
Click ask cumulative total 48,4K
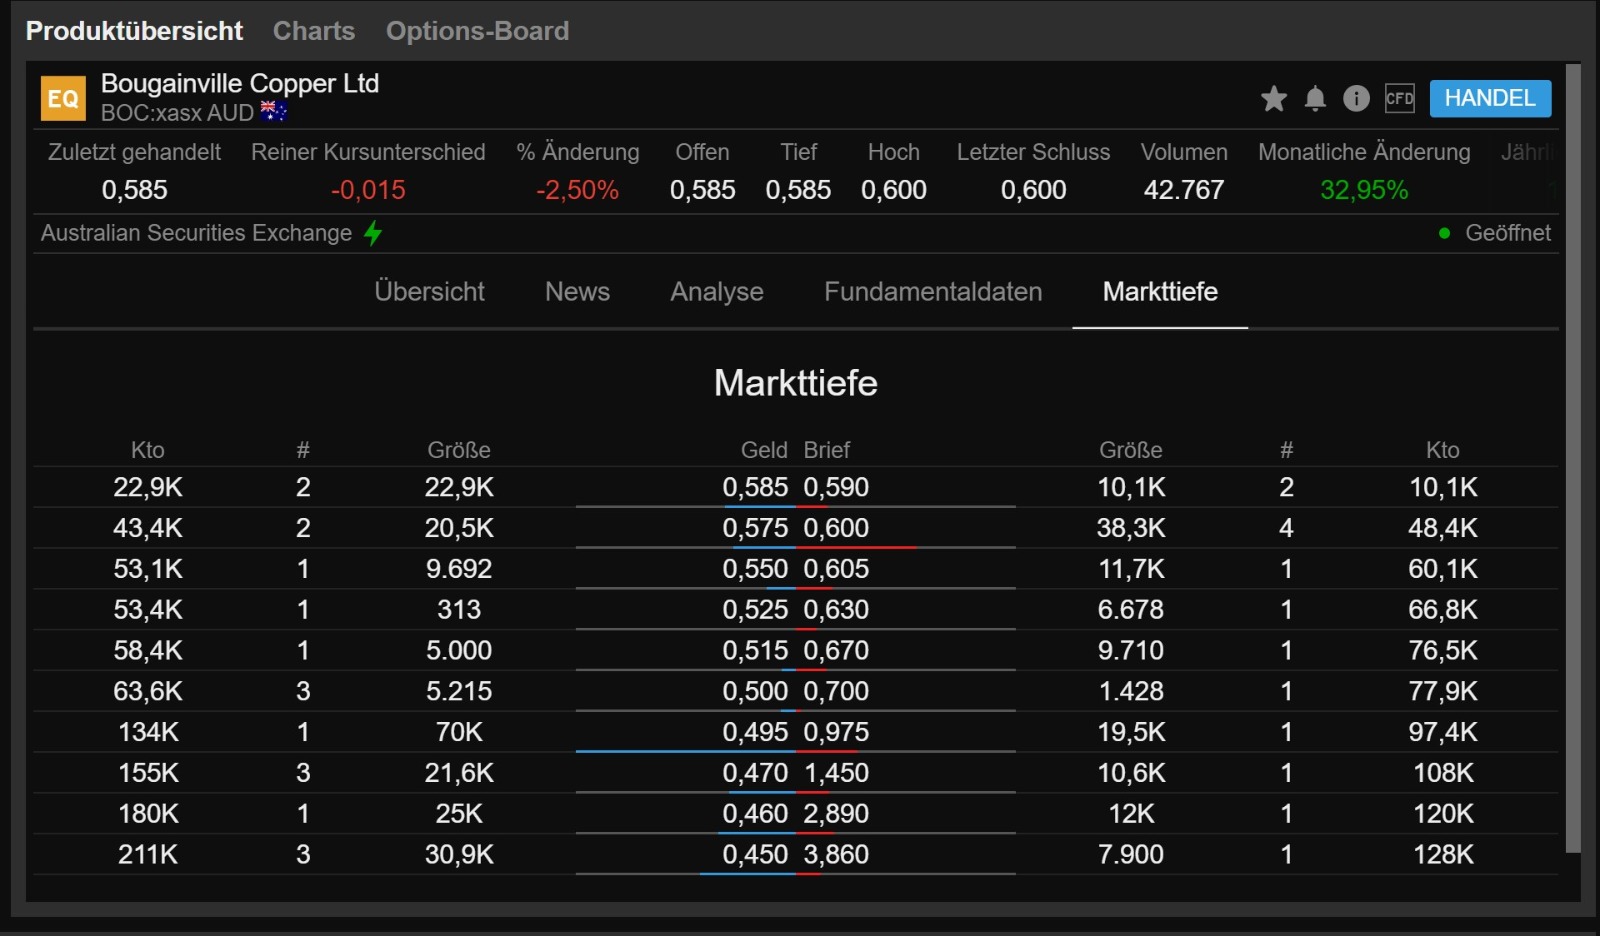1443,528
